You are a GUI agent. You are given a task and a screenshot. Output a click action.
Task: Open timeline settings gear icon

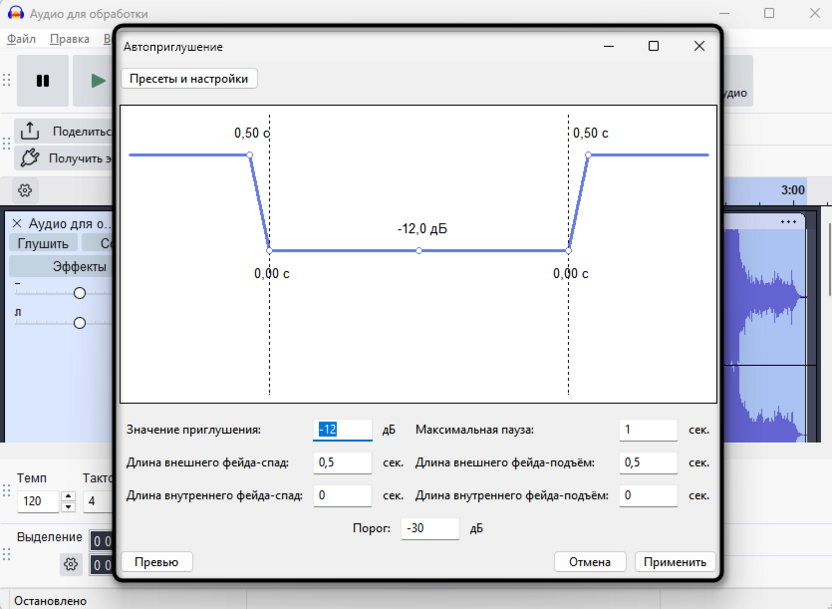click(24, 190)
